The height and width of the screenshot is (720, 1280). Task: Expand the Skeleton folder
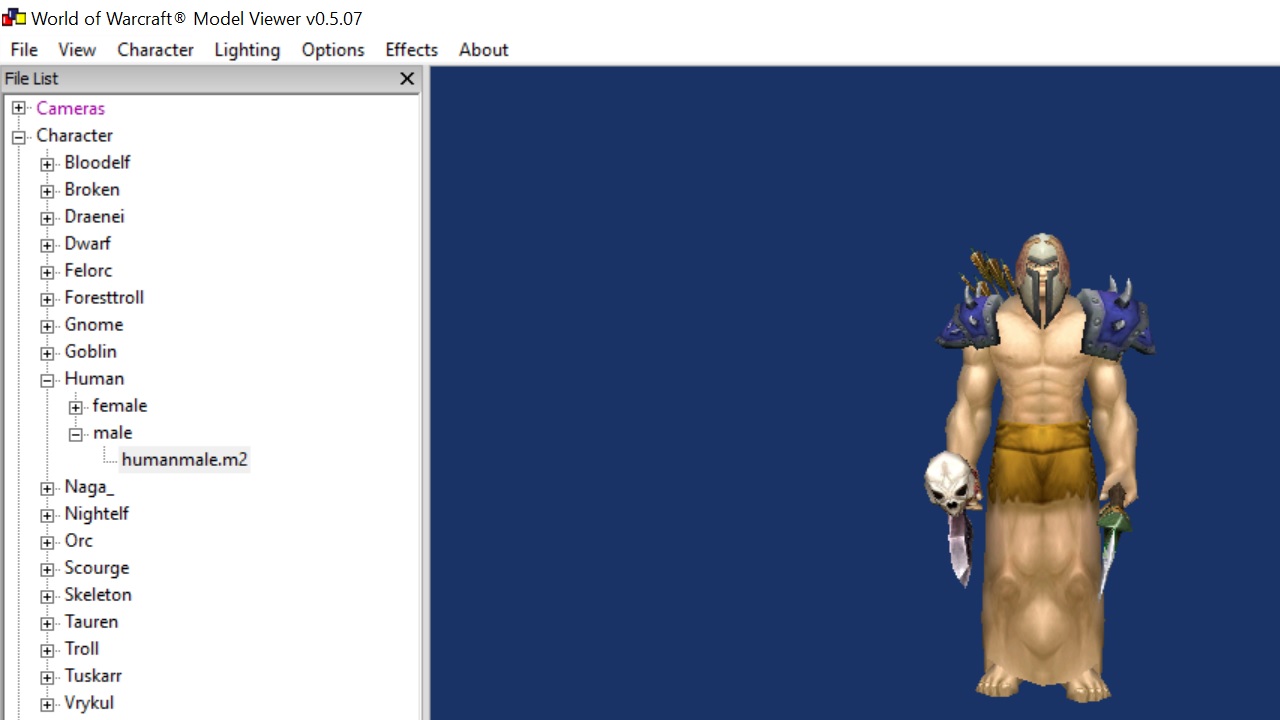[47, 595]
